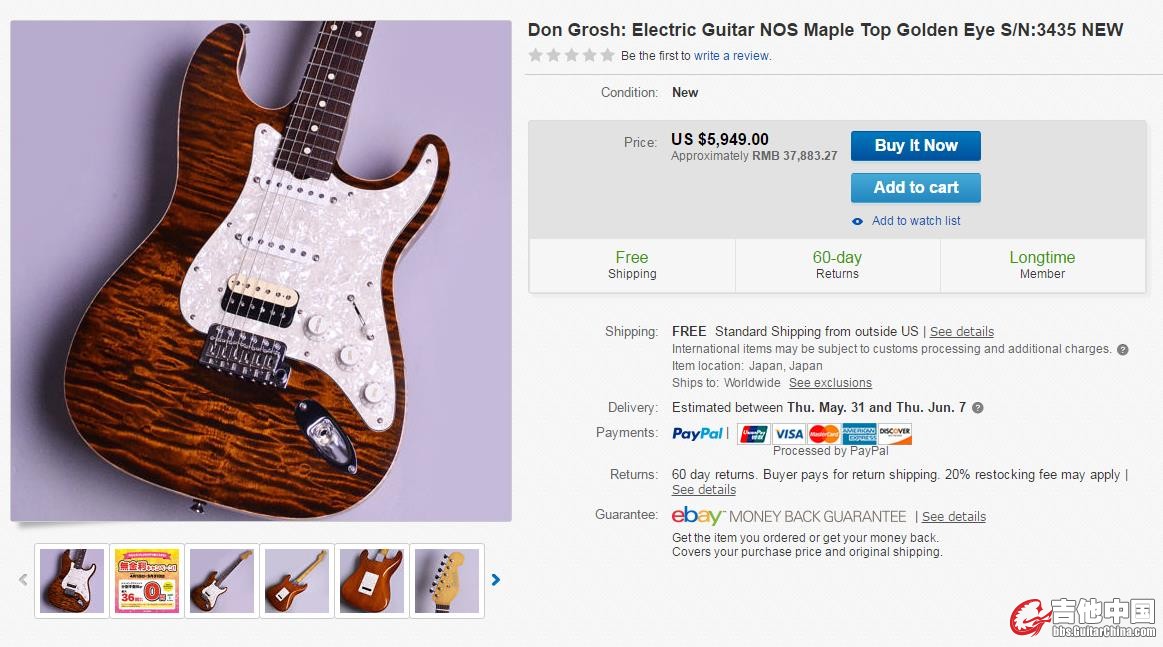Open the yellow promotional flyer thumbnail
The width and height of the screenshot is (1163, 647).
coord(147,581)
